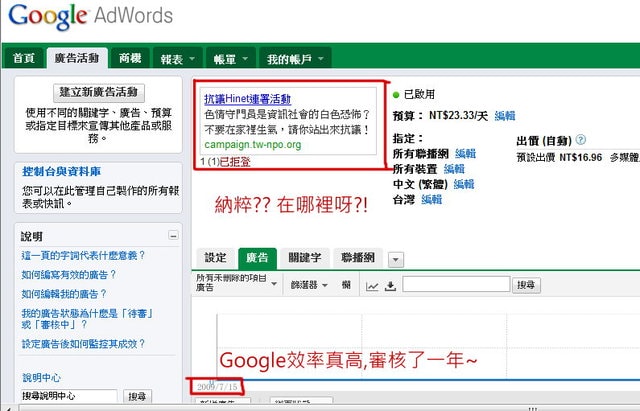
Task: Open the 說明中心 help center link
Action: click(x=41, y=378)
